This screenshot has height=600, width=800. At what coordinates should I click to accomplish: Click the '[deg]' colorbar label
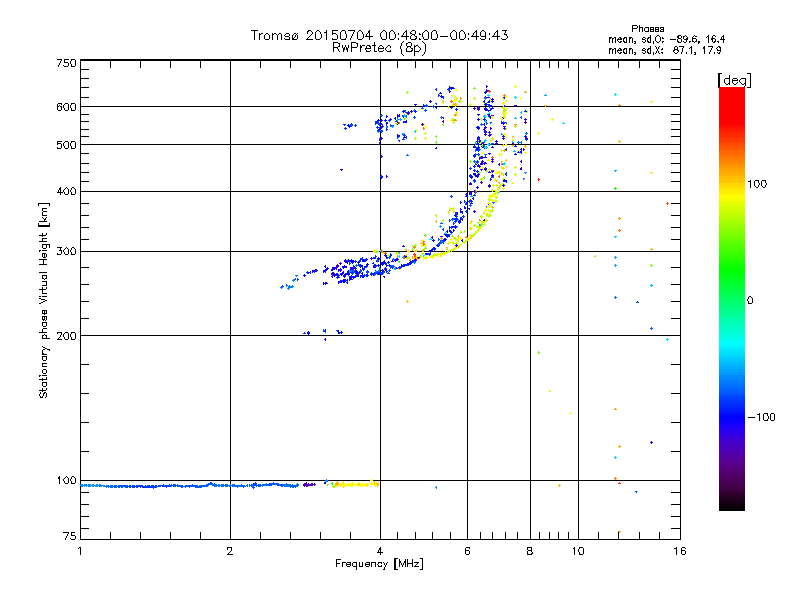pos(734,80)
